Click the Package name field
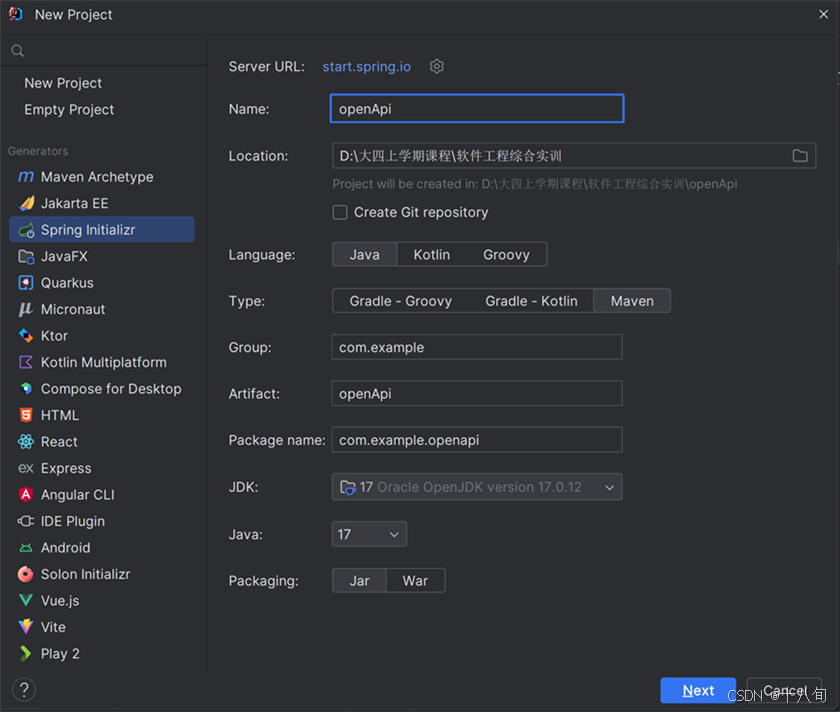This screenshot has height=712, width=840. (477, 440)
